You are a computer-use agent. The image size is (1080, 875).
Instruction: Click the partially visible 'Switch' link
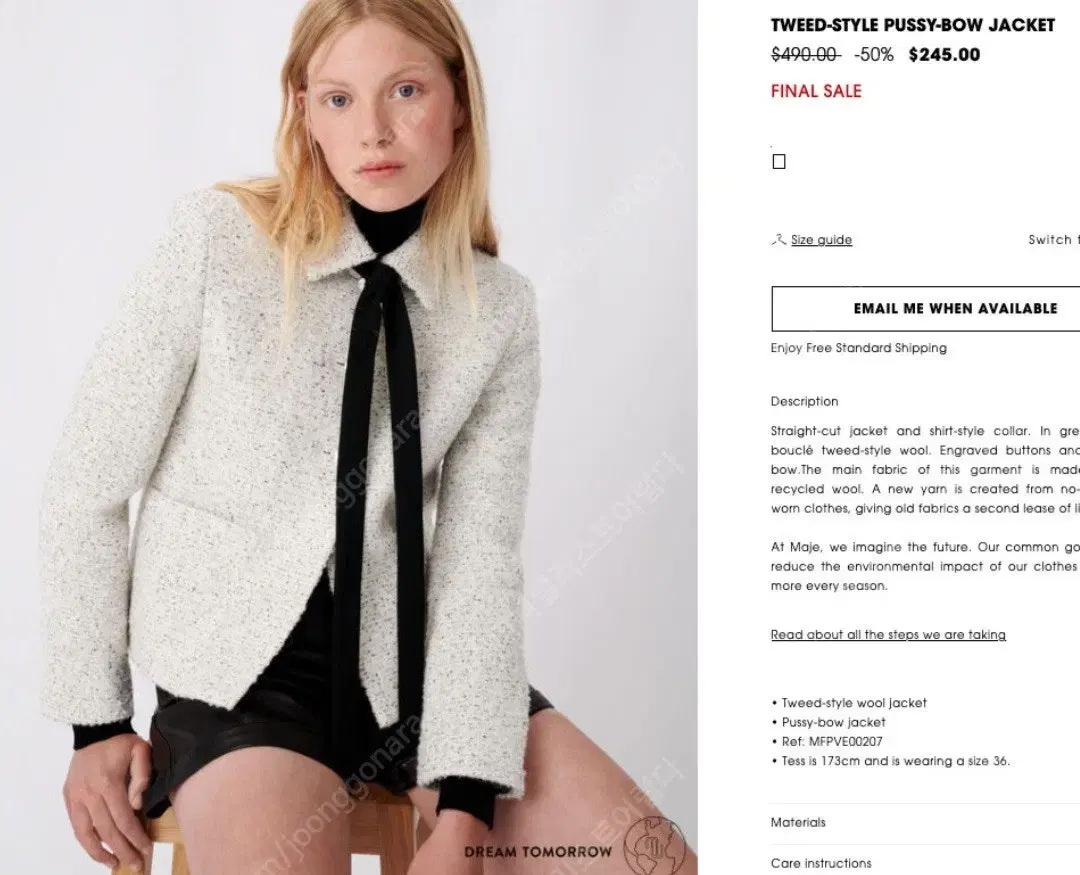point(1053,240)
